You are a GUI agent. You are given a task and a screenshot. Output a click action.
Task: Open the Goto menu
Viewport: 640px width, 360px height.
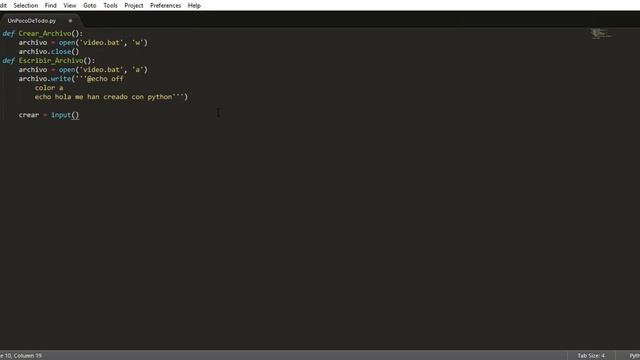[x=90, y=5]
